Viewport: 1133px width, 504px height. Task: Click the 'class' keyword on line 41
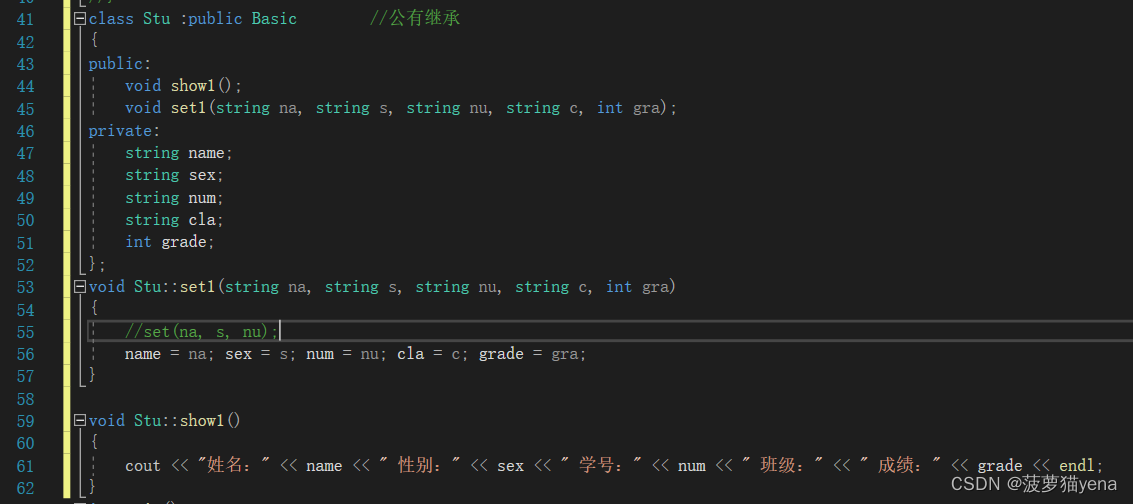(x=111, y=19)
